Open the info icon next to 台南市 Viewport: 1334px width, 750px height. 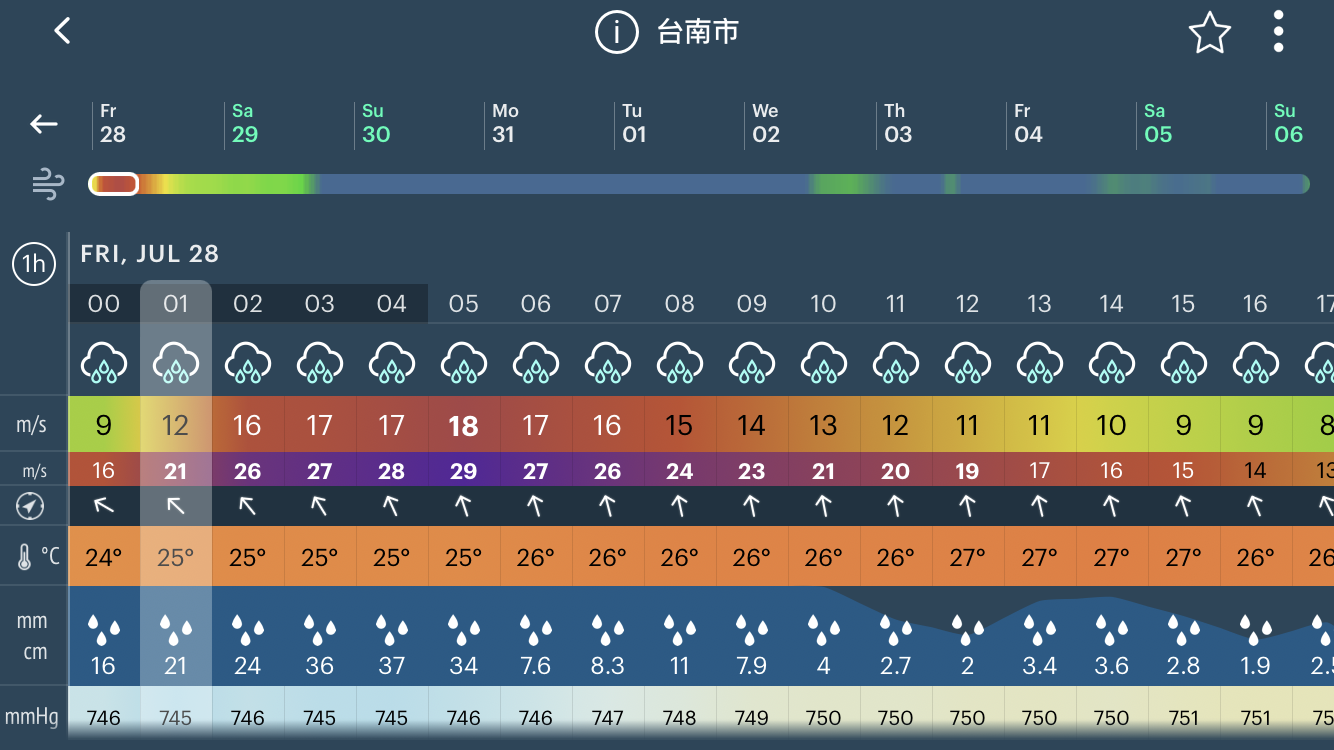pos(617,32)
